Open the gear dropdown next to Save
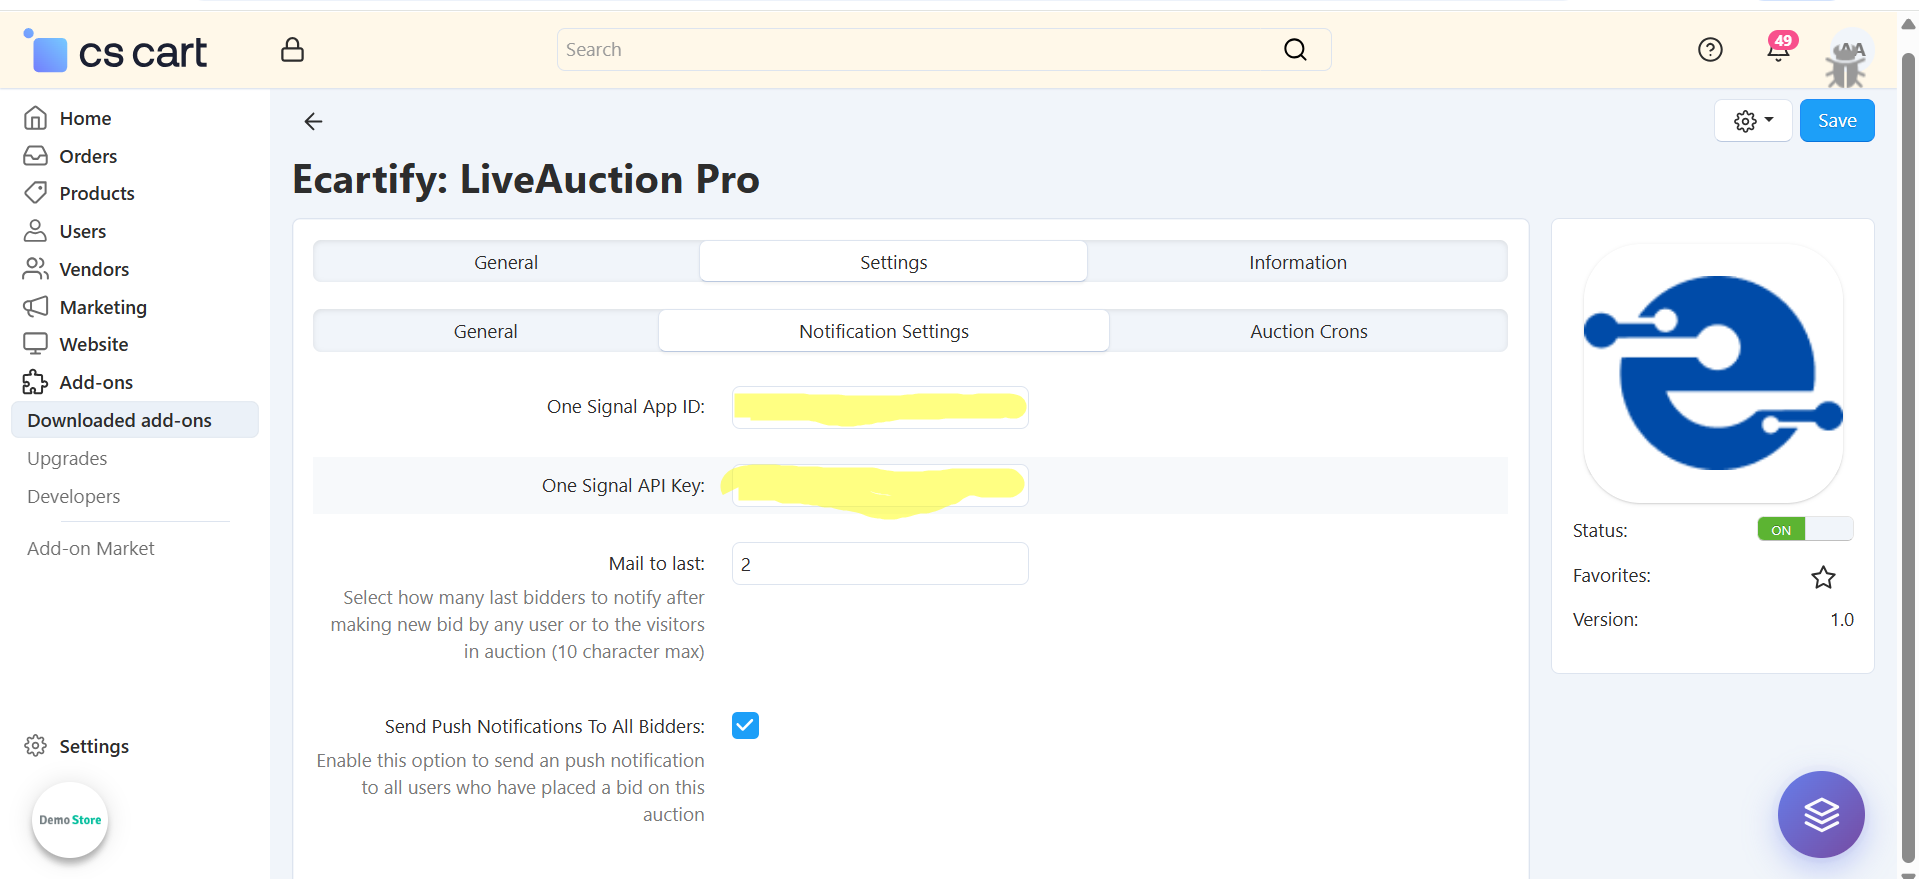This screenshot has width=1919, height=879. pos(1753,121)
